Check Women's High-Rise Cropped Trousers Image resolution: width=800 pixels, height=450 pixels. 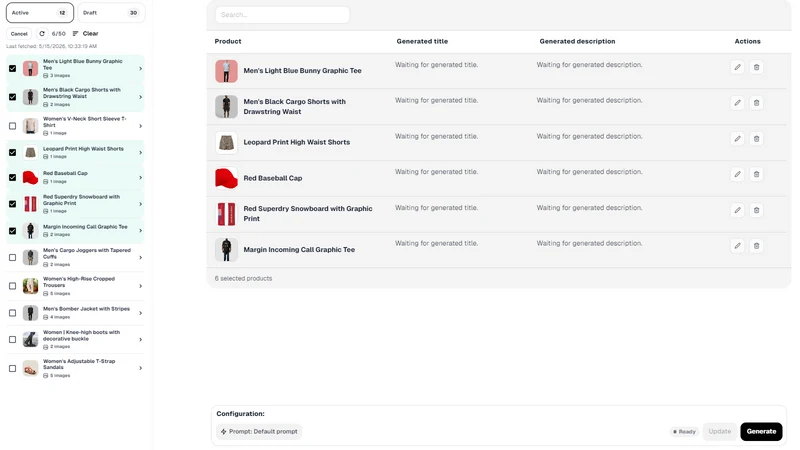[x=12, y=286]
